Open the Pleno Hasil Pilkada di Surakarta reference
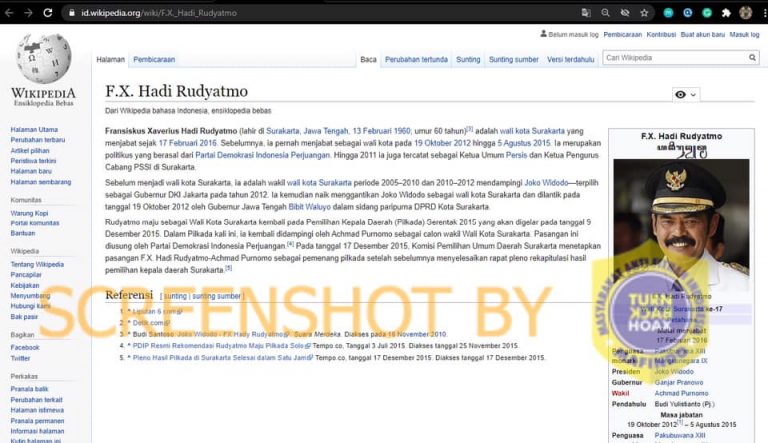 (x=221, y=358)
